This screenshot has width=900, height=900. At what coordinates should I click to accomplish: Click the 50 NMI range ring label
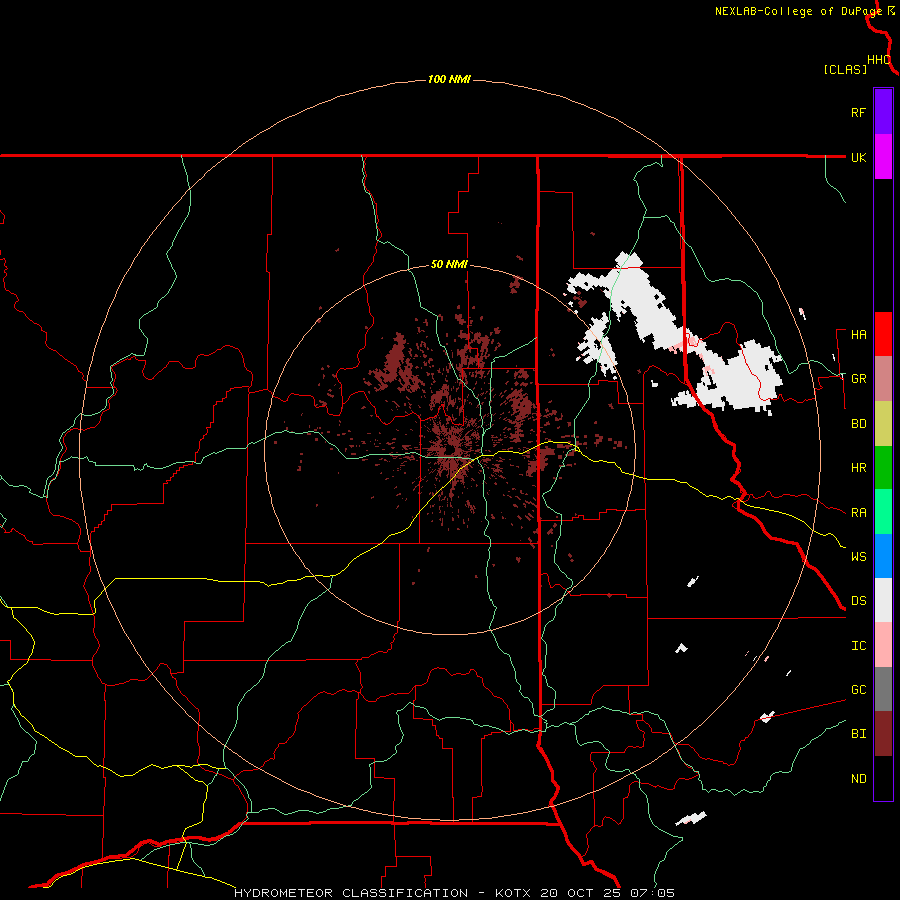pos(449,265)
